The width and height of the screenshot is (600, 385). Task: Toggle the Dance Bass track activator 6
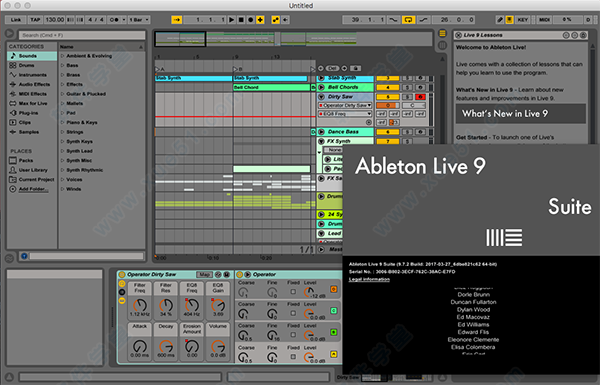(x=388, y=132)
